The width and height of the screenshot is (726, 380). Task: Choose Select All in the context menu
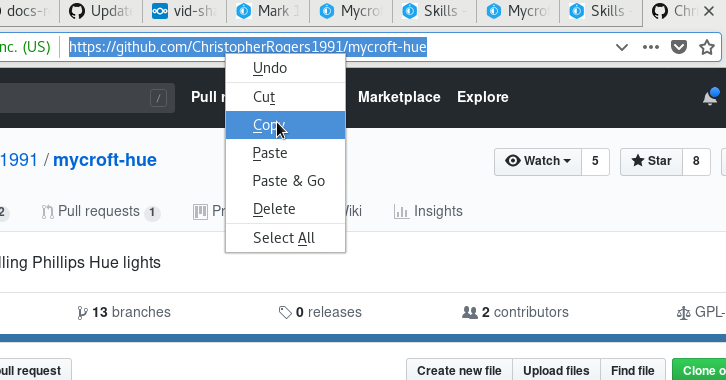pyautogui.click(x=285, y=238)
